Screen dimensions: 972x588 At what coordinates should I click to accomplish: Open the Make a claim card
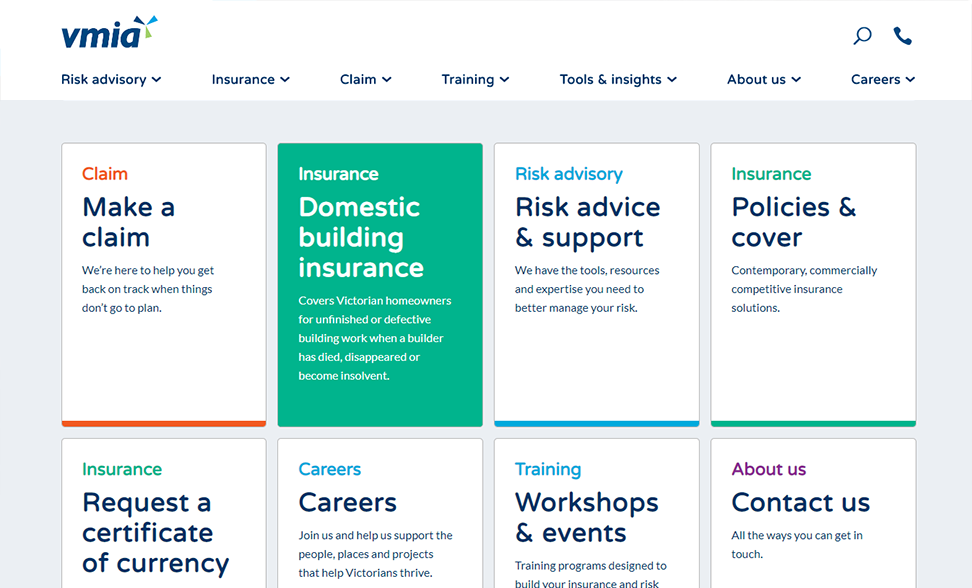[x=163, y=283]
